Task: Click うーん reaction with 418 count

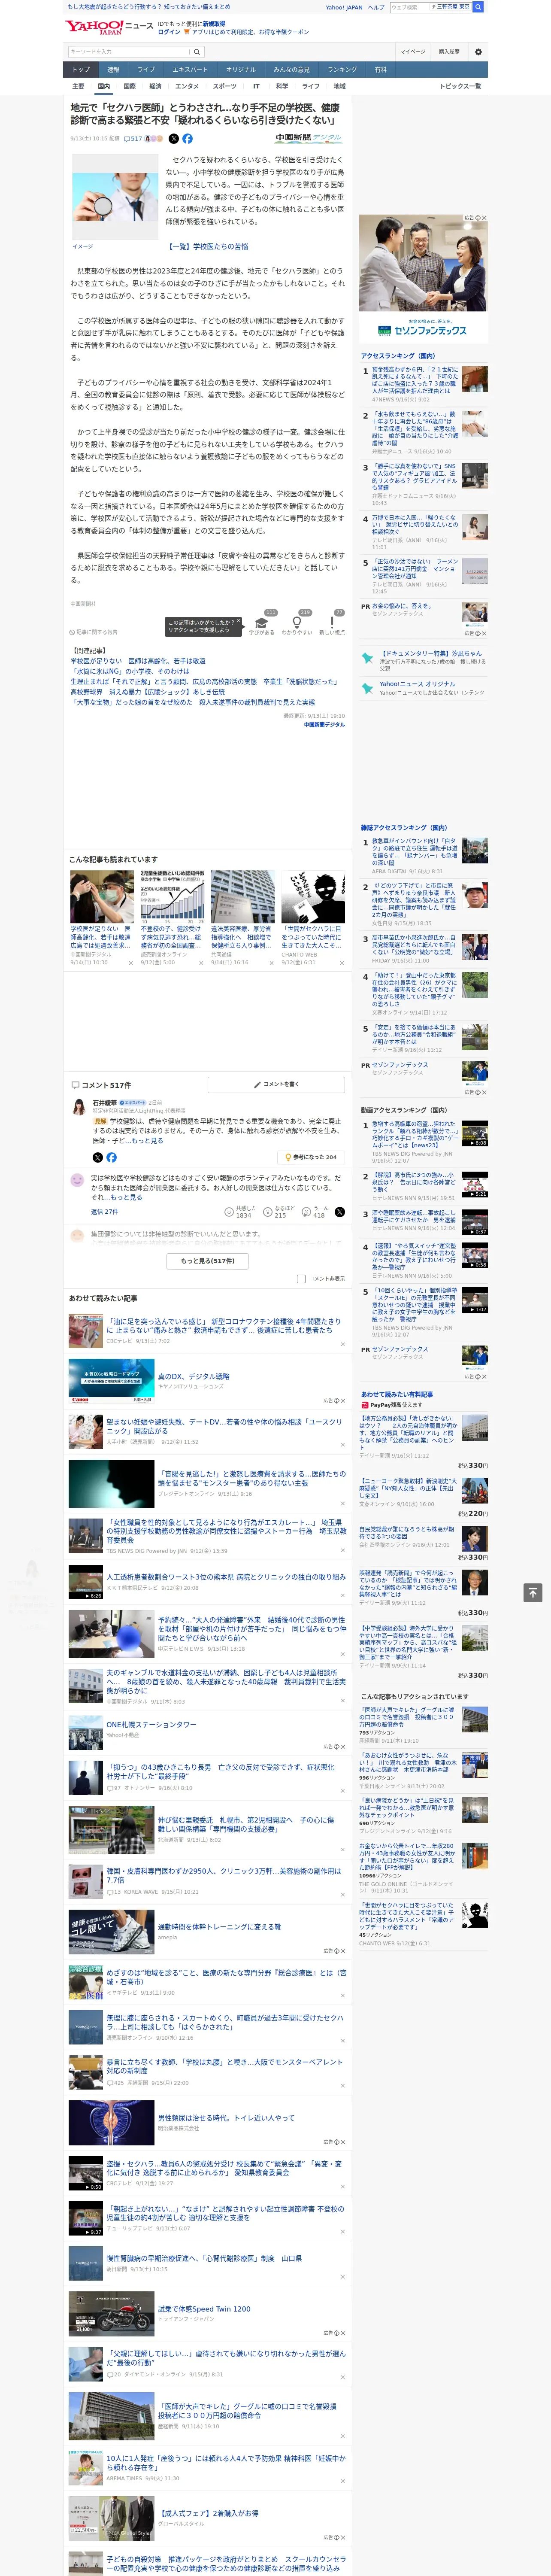Action: 316,1211
